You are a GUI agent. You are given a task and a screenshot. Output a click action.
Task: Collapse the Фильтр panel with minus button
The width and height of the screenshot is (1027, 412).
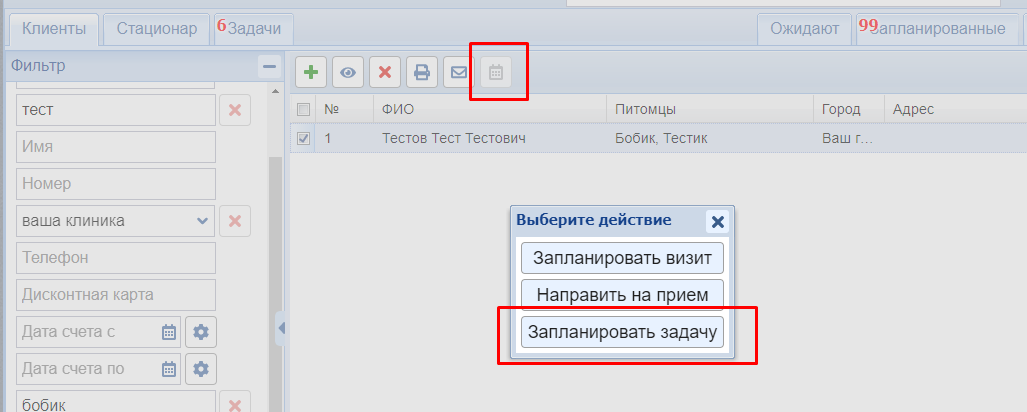(x=268, y=67)
